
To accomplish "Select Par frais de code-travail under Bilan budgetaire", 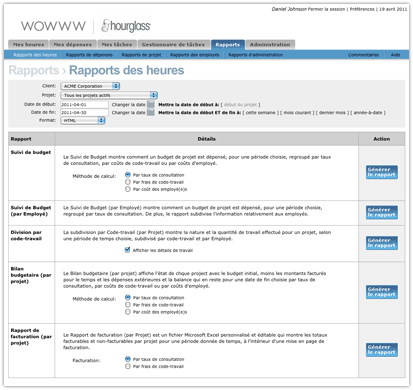I will [128, 305].
